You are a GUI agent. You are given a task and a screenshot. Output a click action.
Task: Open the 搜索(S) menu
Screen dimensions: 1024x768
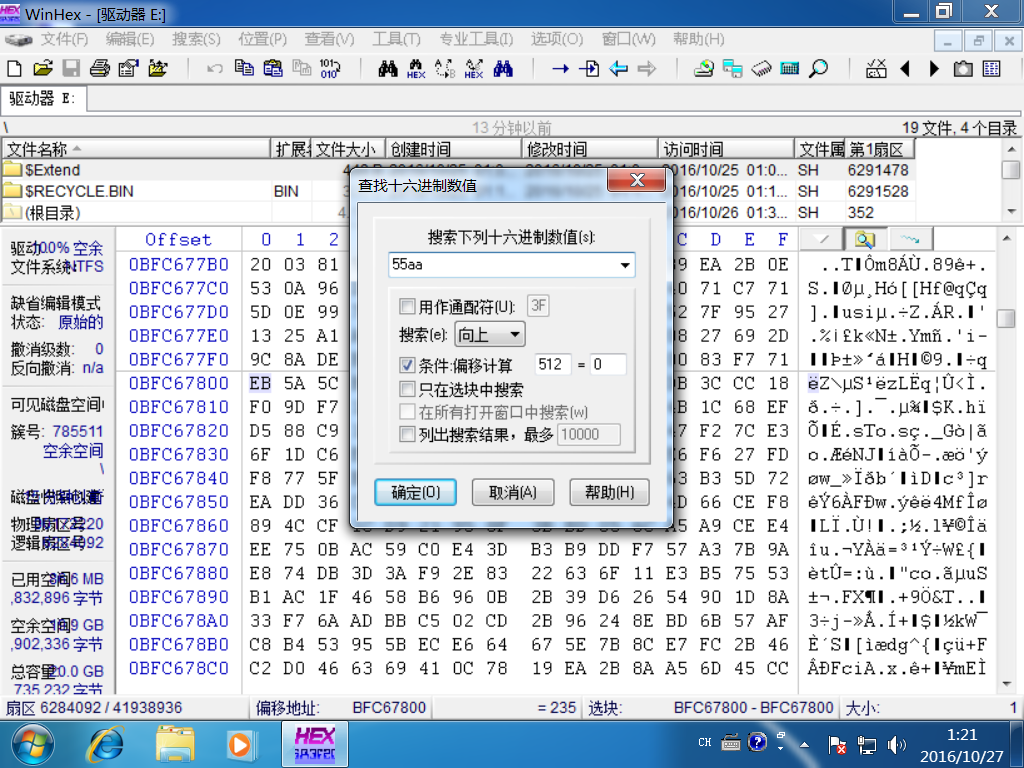tap(196, 39)
